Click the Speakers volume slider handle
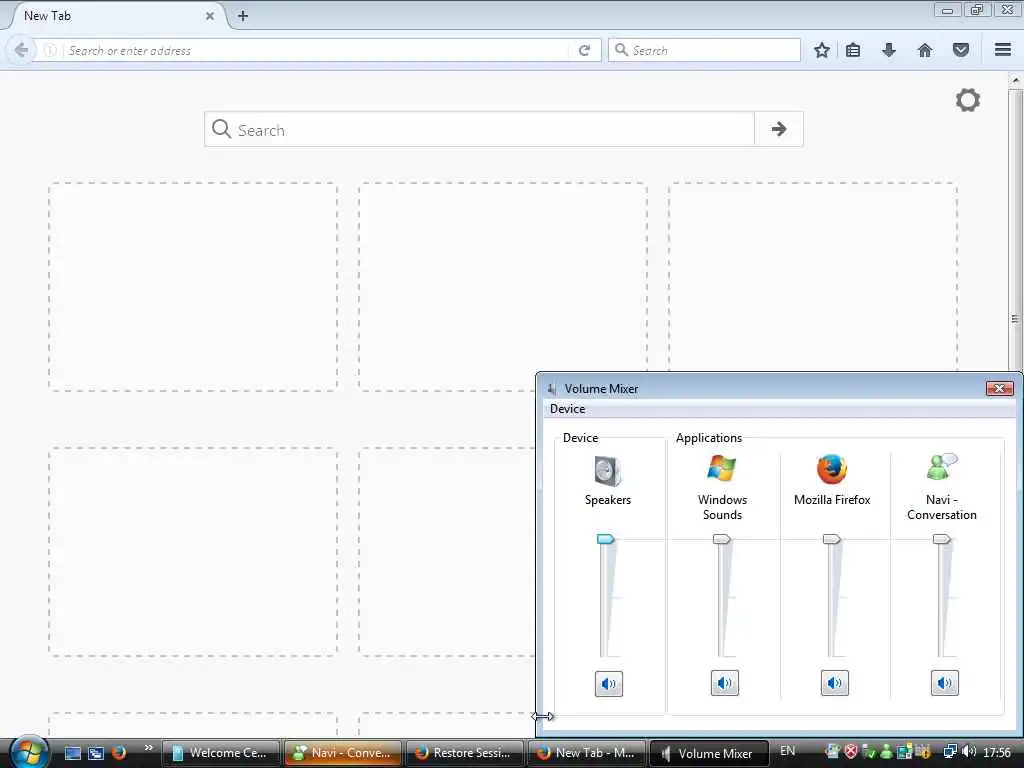The image size is (1024, 768). point(605,539)
